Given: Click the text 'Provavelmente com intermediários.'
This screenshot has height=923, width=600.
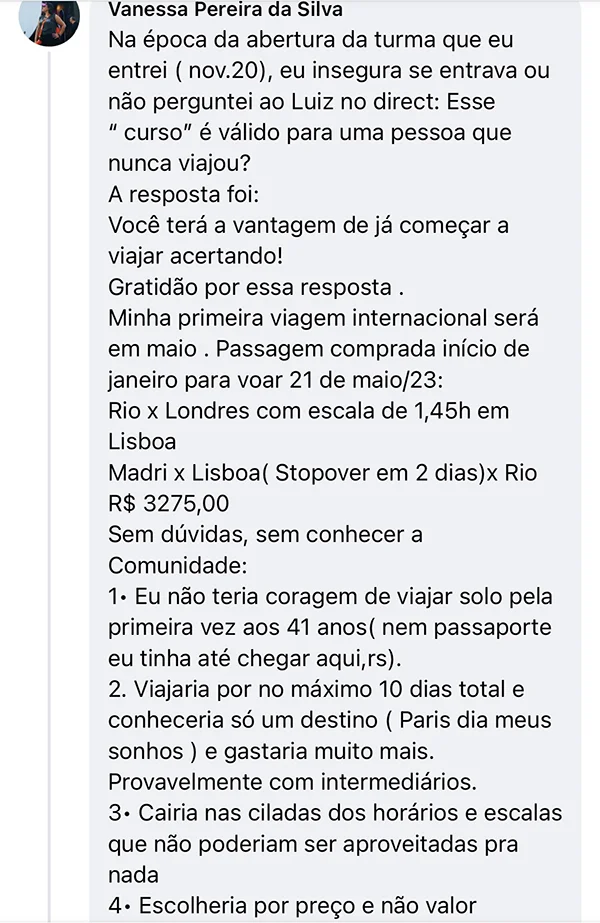Looking at the screenshot, I should [293, 782].
